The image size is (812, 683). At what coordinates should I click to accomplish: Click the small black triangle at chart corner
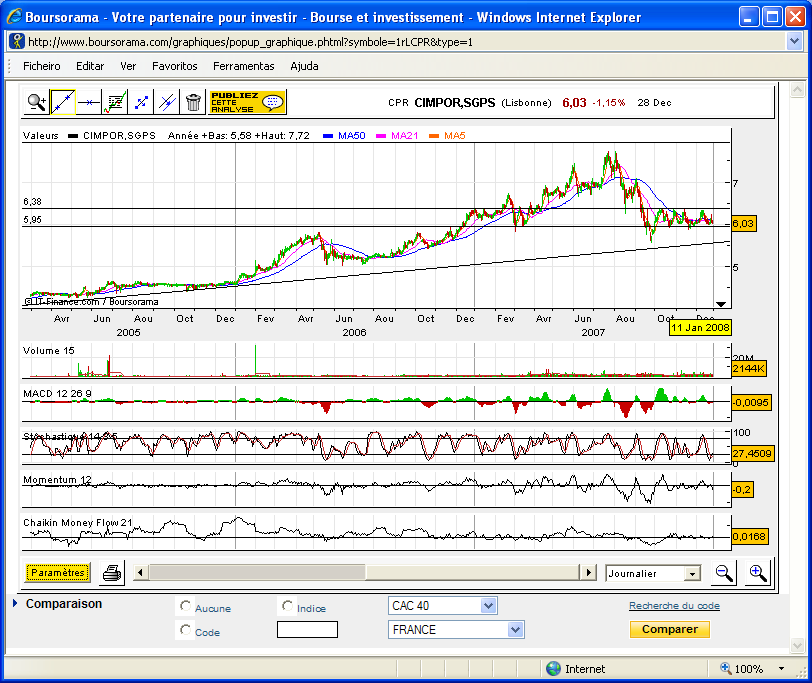click(x=720, y=304)
